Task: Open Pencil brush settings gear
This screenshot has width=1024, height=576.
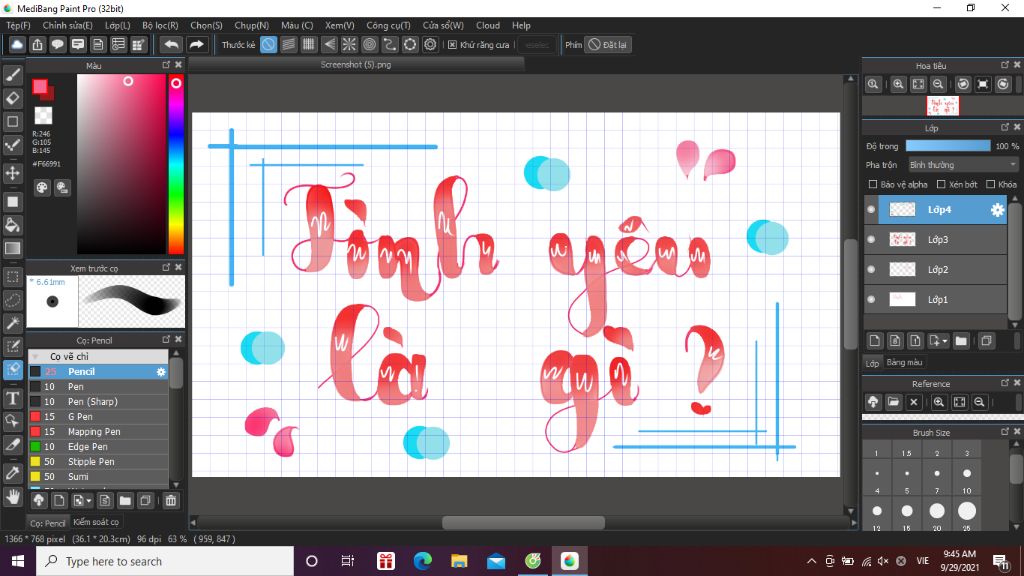Action: 161,372
